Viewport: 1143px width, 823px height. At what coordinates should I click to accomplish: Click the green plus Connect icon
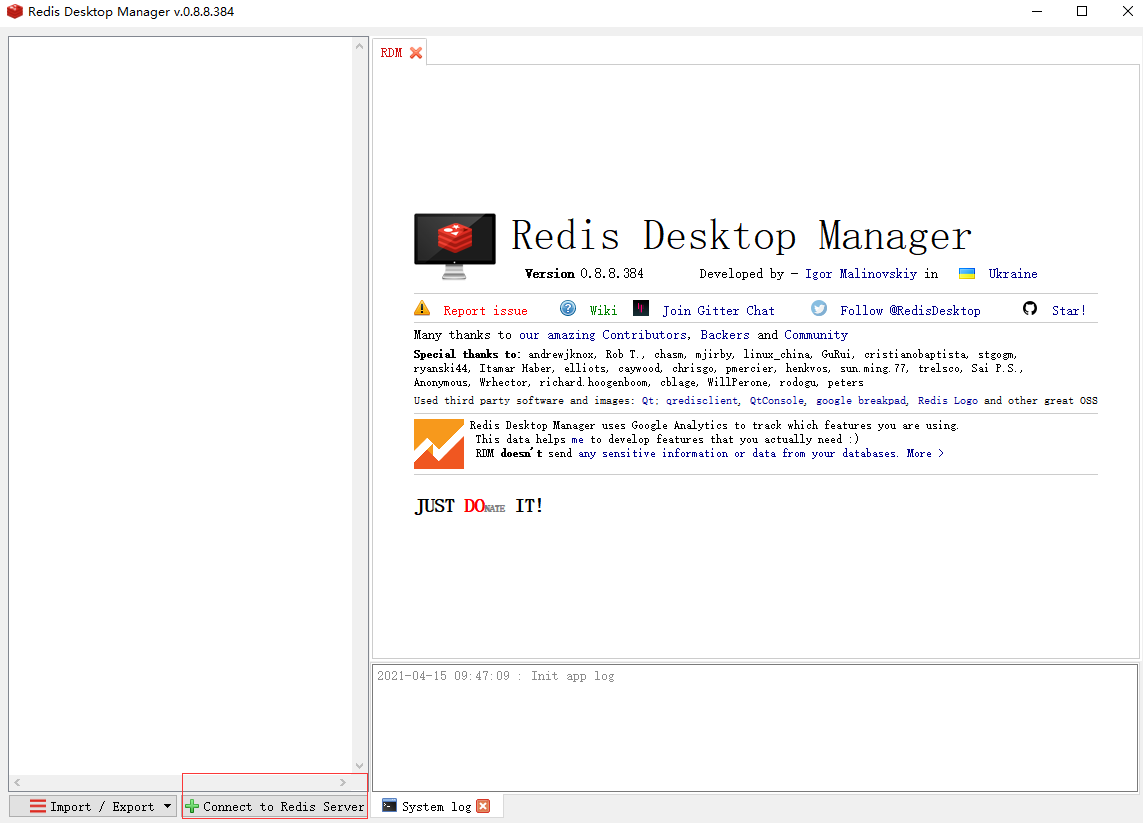tap(192, 806)
